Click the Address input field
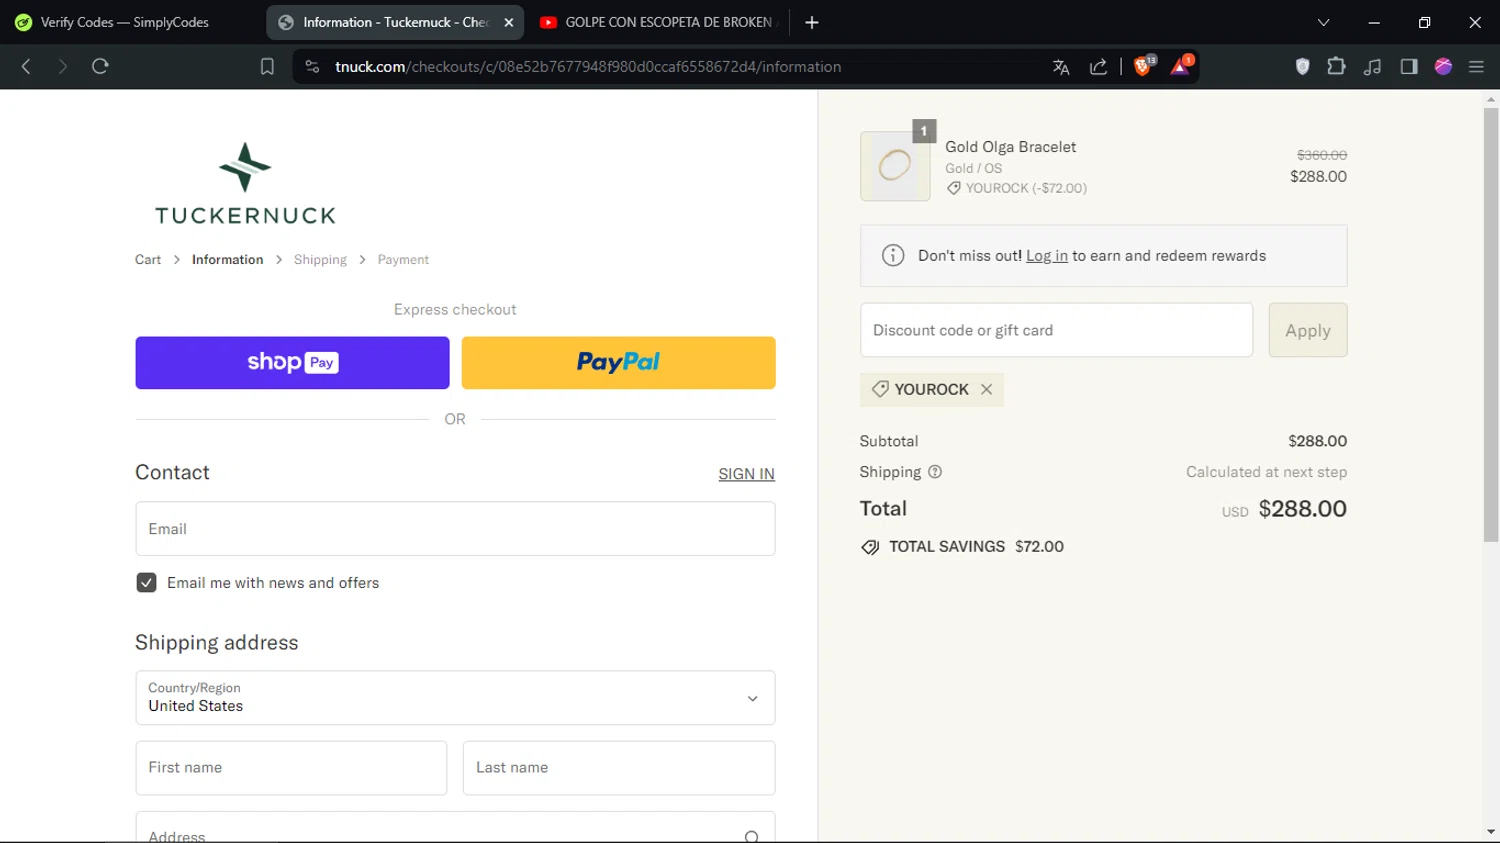Screen dimensions: 1500x843 point(455,829)
